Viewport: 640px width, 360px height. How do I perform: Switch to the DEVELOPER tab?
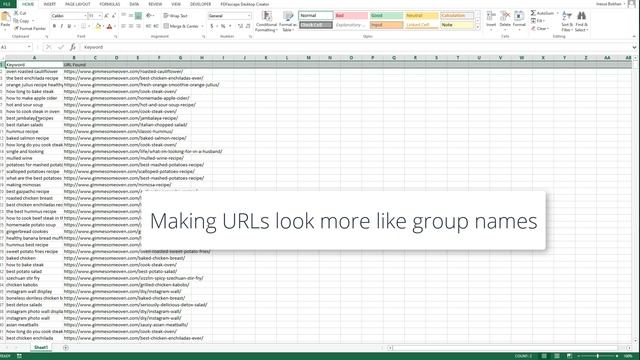200,4
